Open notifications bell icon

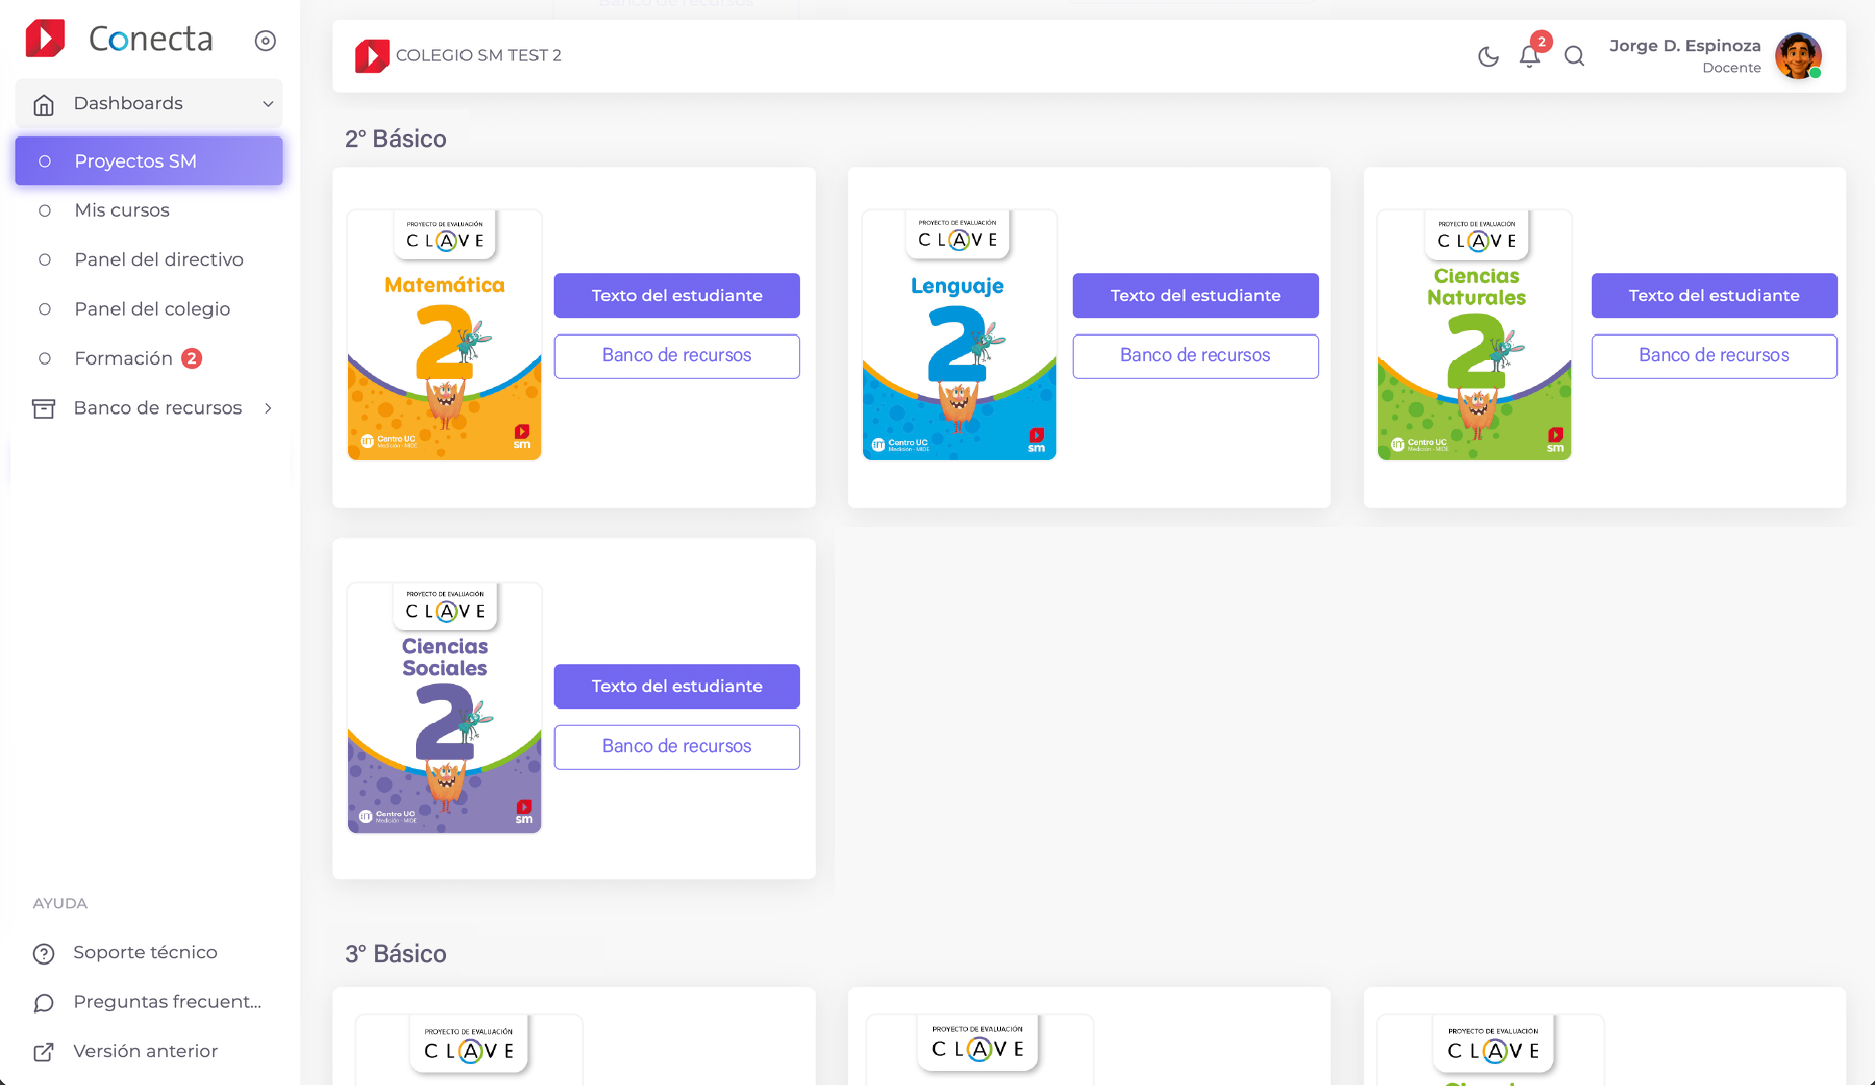[x=1530, y=56]
